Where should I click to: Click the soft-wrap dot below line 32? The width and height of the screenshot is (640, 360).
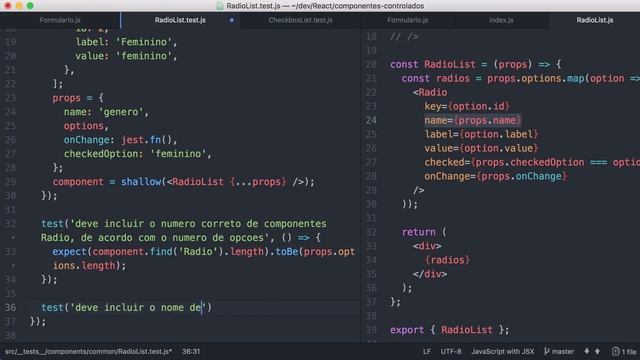(13, 238)
